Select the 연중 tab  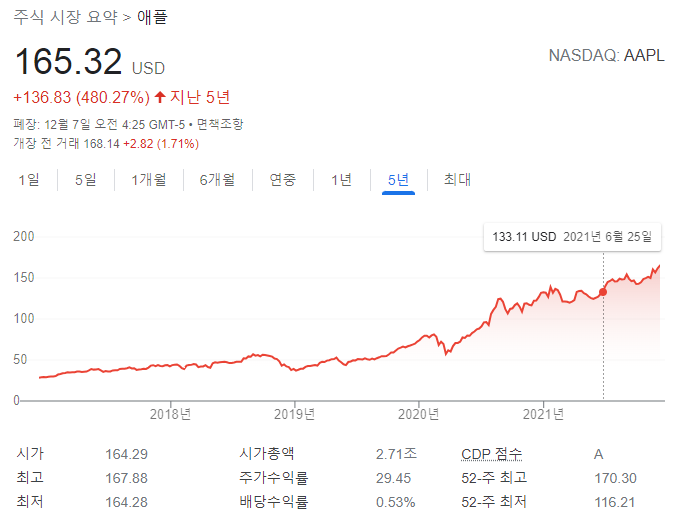tap(282, 180)
